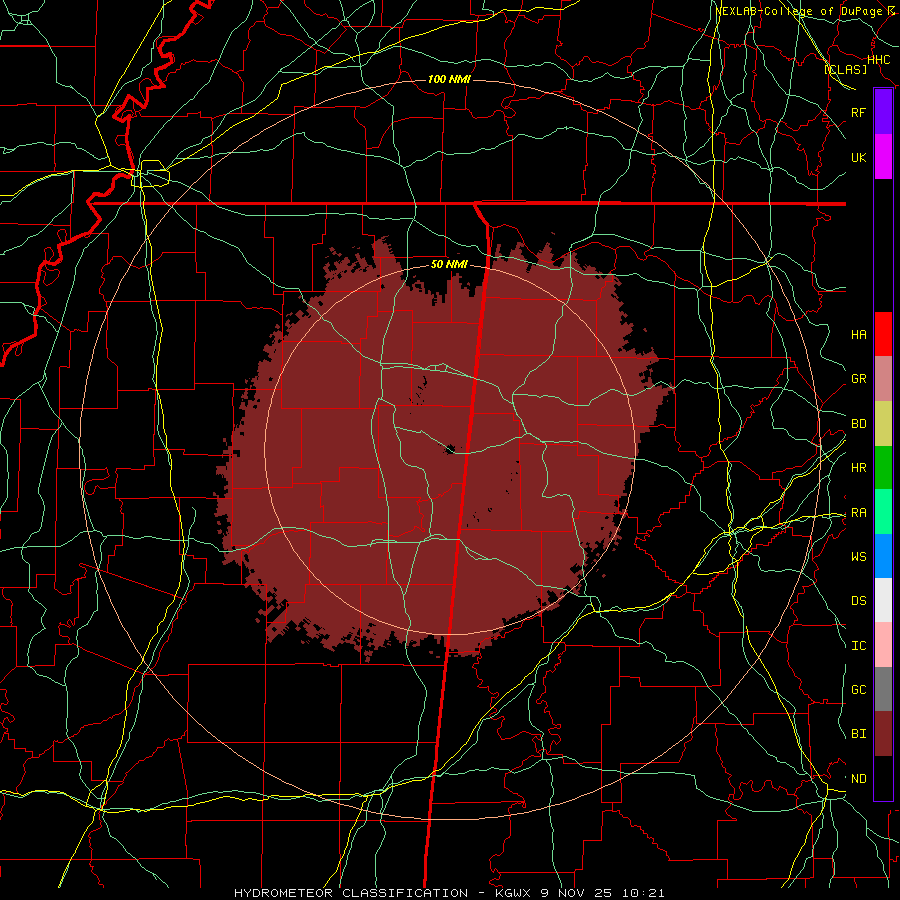Click the GR legend label
The height and width of the screenshot is (900, 900).
859,379
